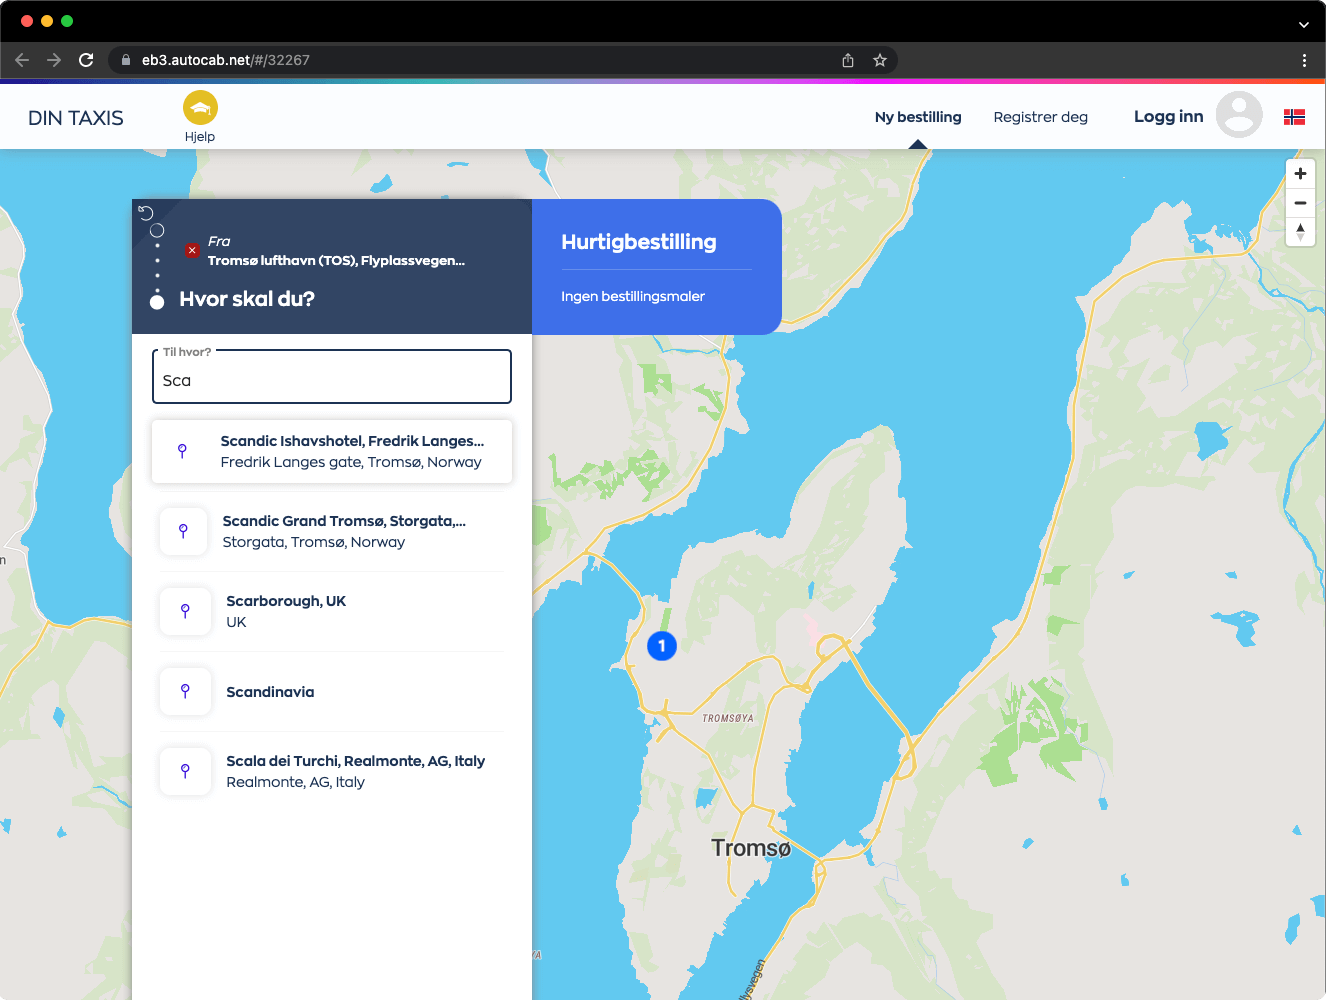
Task: Click the red remove pickup address icon
Action: click(192, 250)
